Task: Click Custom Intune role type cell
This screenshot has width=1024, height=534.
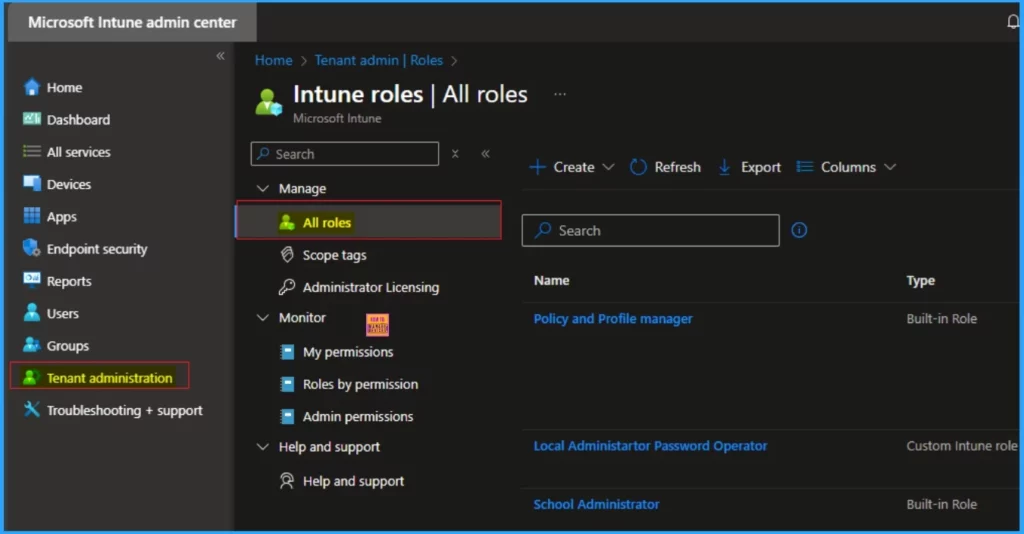Action: [961, 446]
